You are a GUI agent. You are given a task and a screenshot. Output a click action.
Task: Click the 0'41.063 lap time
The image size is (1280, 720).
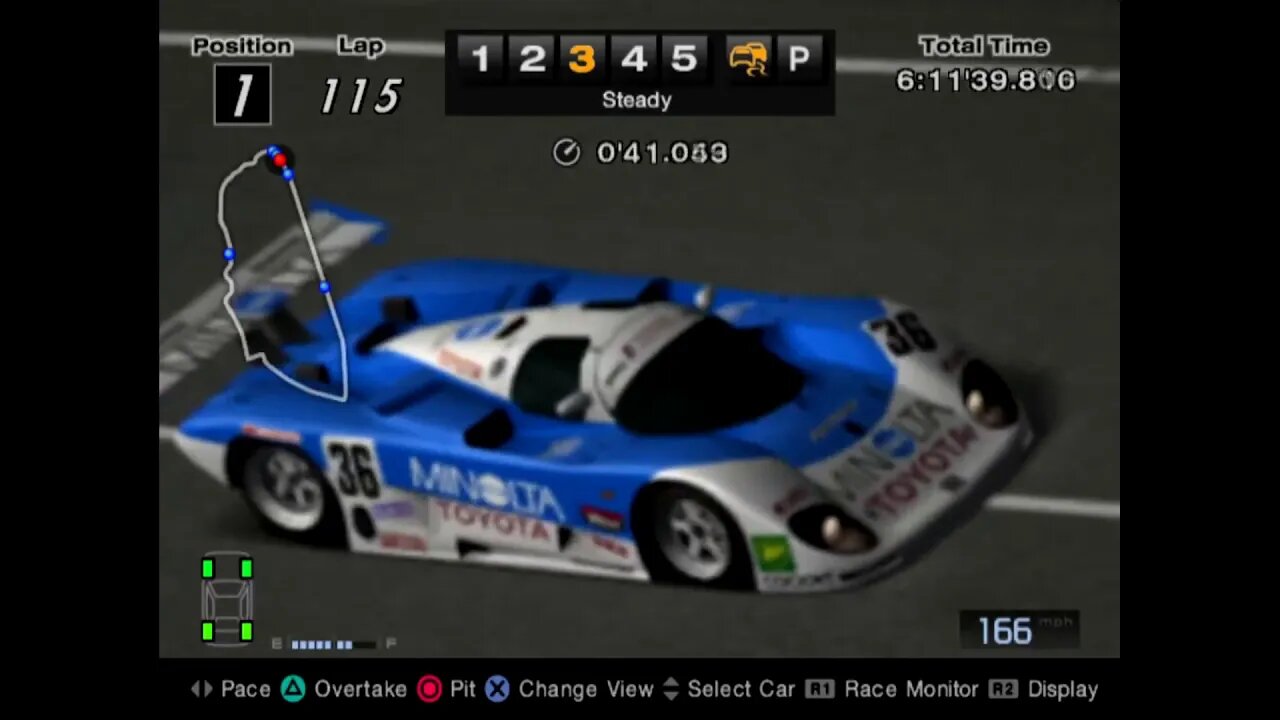[x=662, y=152]
